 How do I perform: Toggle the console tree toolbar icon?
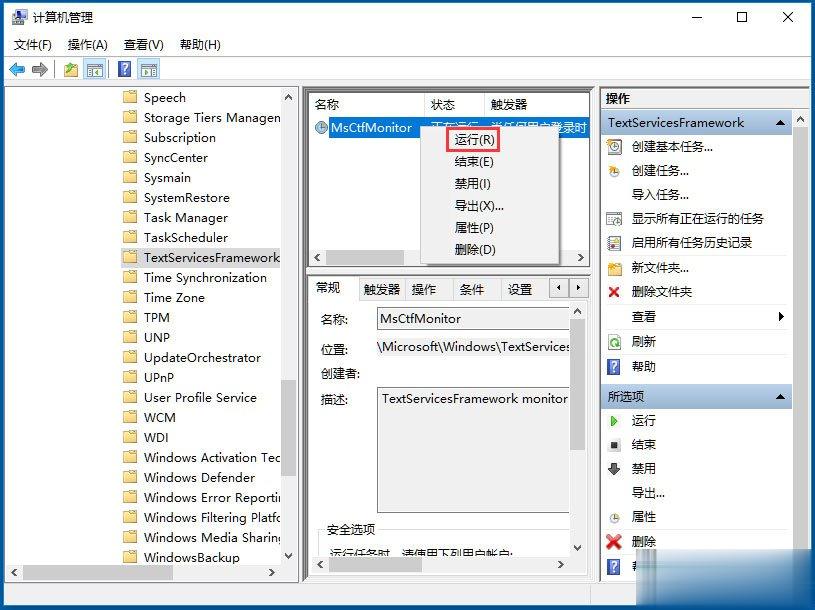[x=93, y=69]
